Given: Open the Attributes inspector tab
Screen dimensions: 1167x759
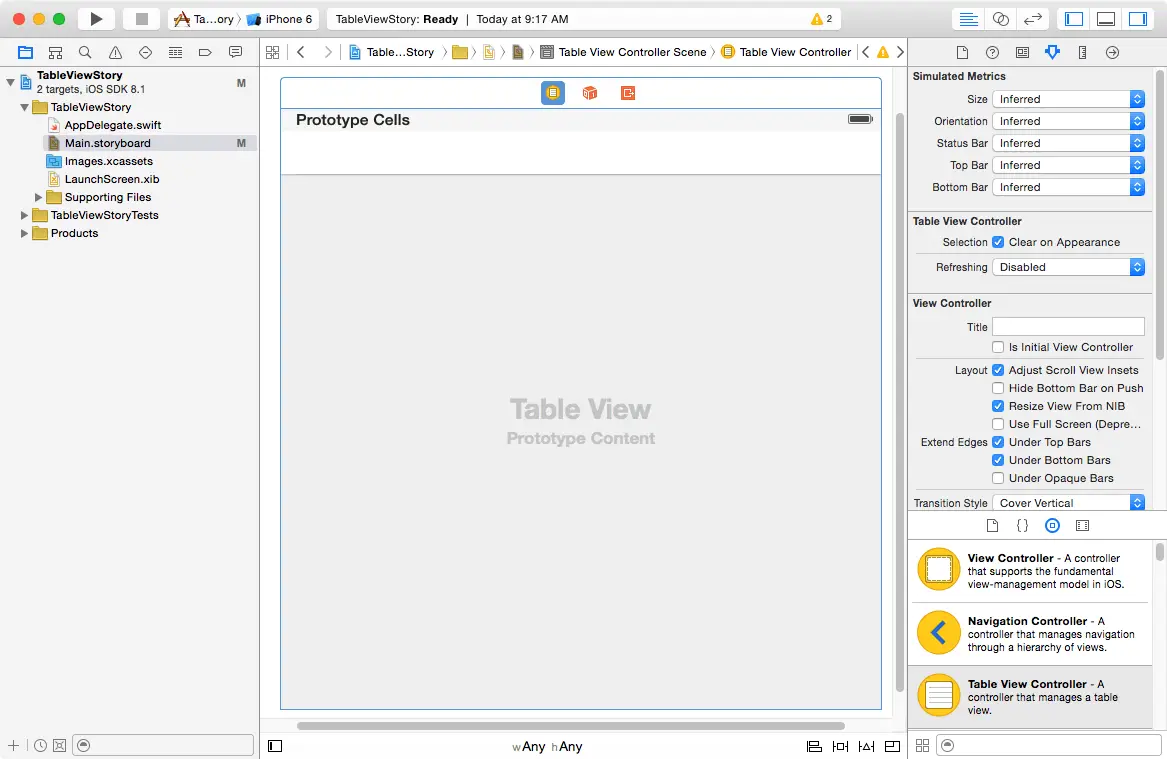Looking at the screenshot, I should [1052, 52].
